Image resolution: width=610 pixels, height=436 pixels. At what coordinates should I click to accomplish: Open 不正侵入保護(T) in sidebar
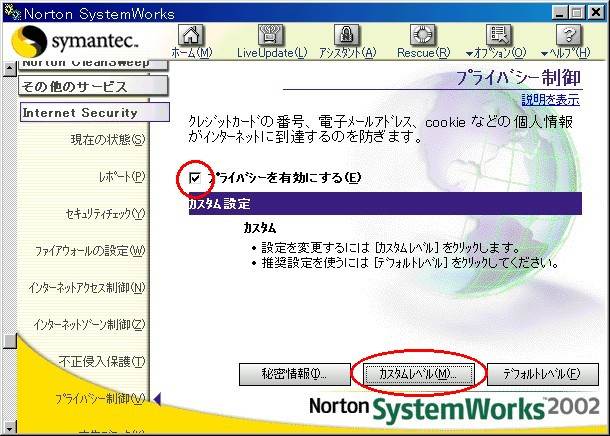pyautogui.click(x=102, y=362)
